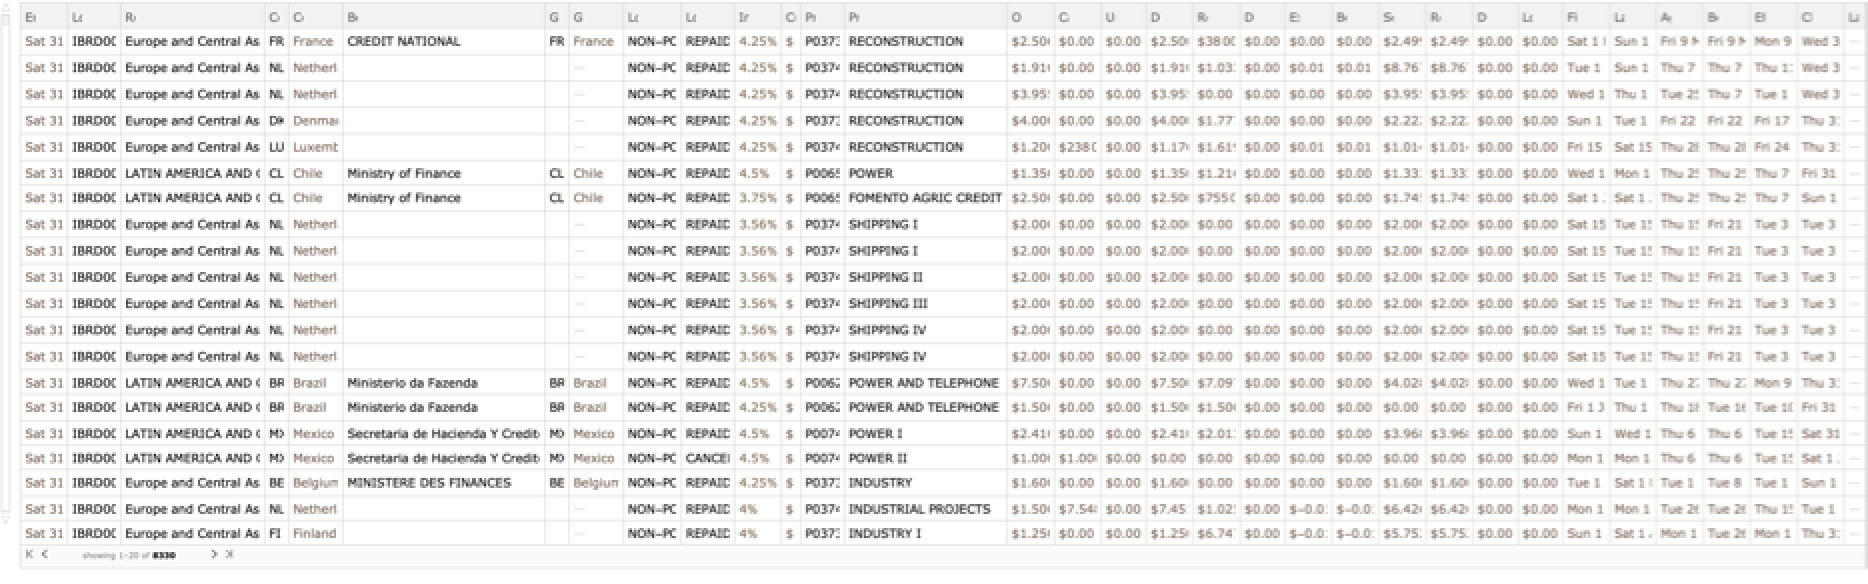Go to the first page of rows
This screenshot has height=584, width=1868.
pos(29,554)
